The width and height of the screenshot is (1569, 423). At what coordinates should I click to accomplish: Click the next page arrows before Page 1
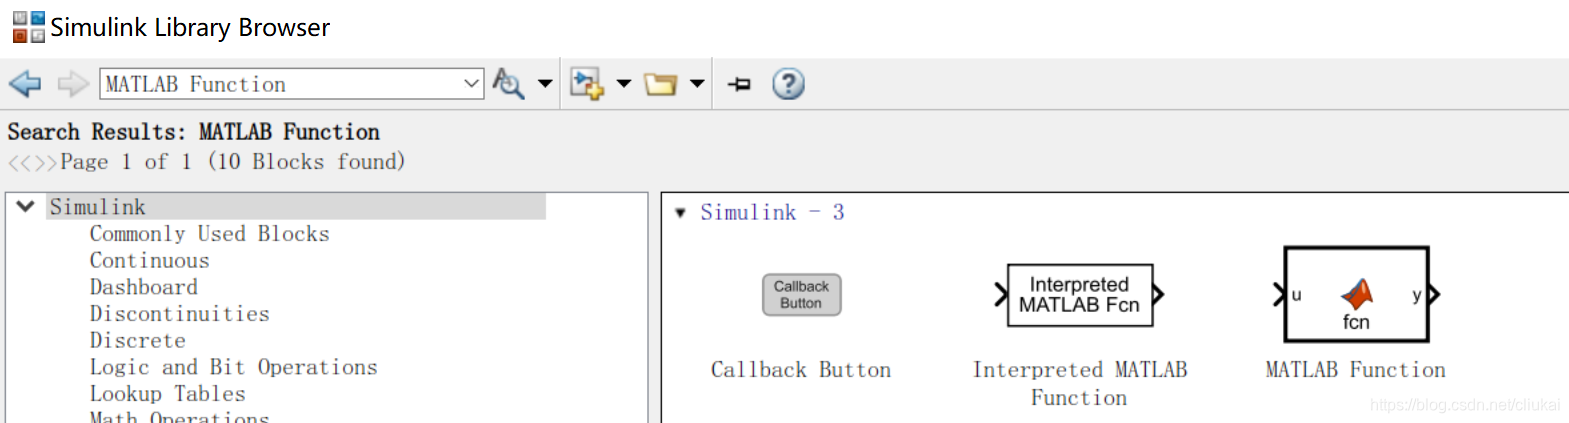point(45,162)
